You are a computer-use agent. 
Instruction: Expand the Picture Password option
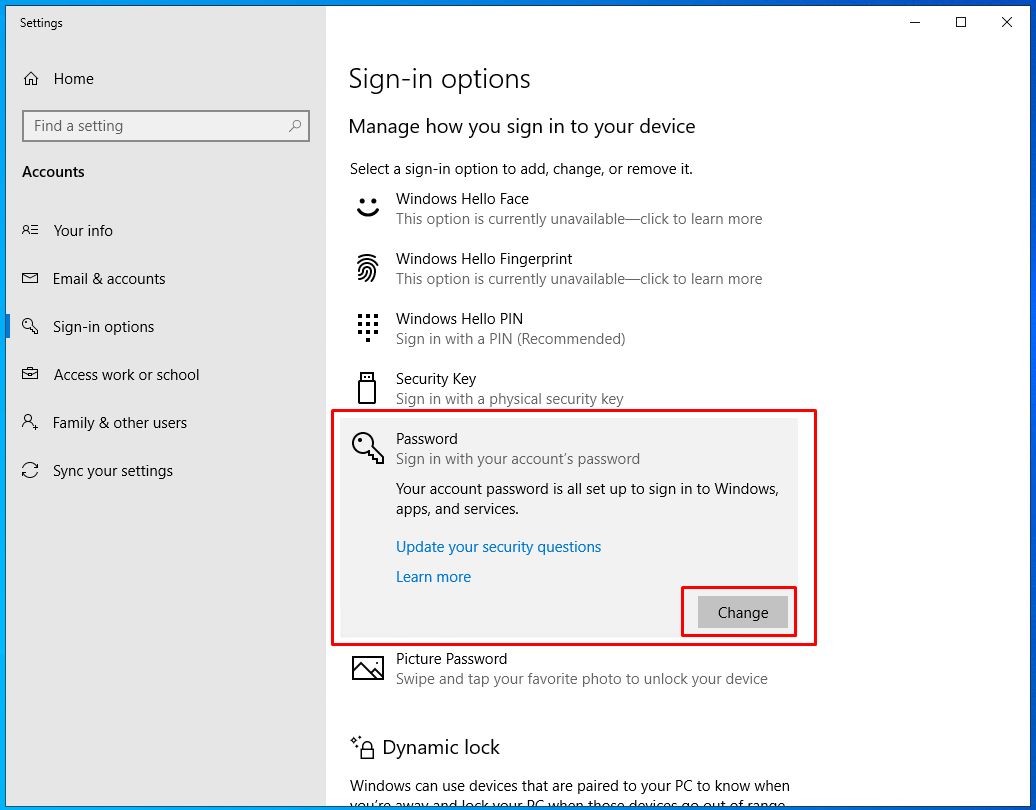pos(569,668)
